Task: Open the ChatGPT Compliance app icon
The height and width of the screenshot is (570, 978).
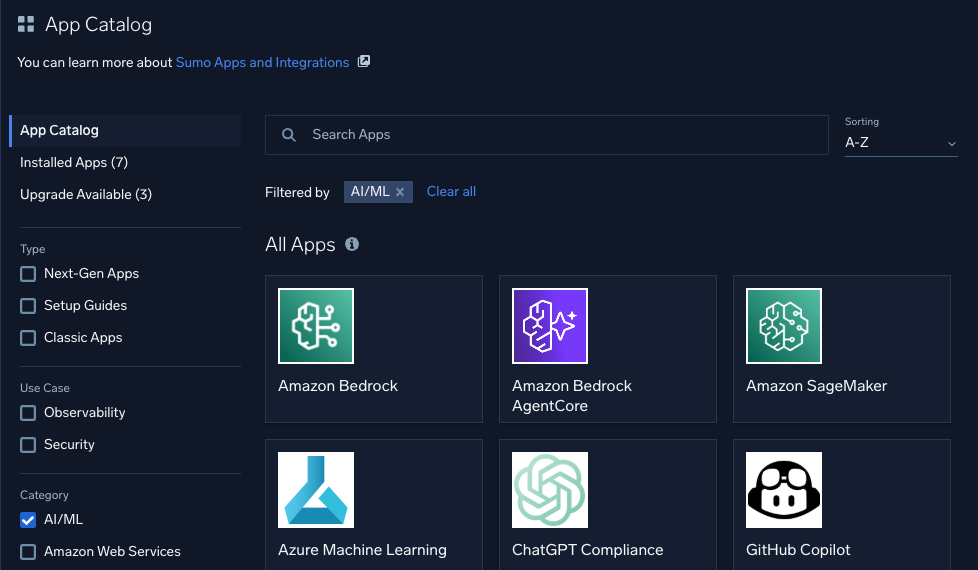Action: click(550, 490)
